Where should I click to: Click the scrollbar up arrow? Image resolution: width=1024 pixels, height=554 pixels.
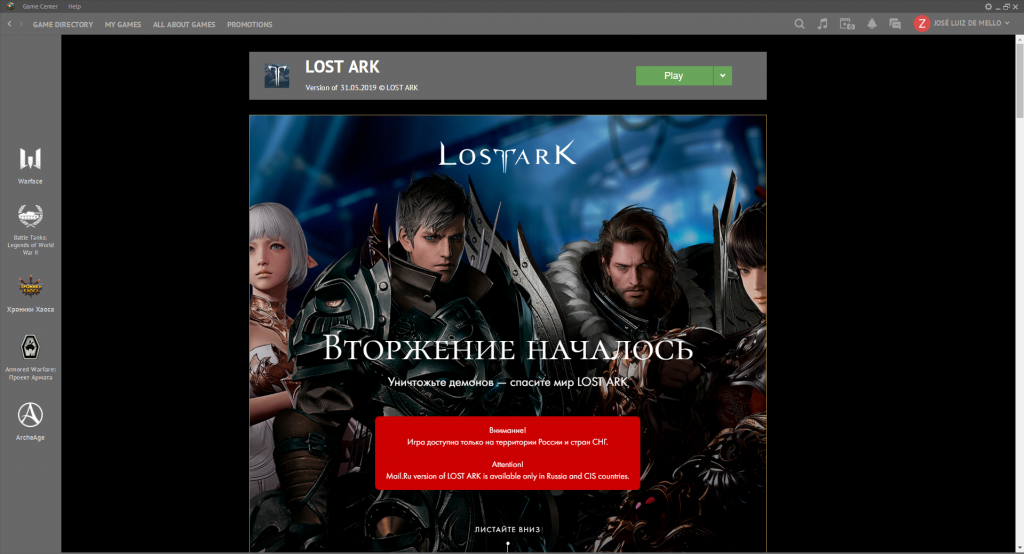pos(1019,38)
